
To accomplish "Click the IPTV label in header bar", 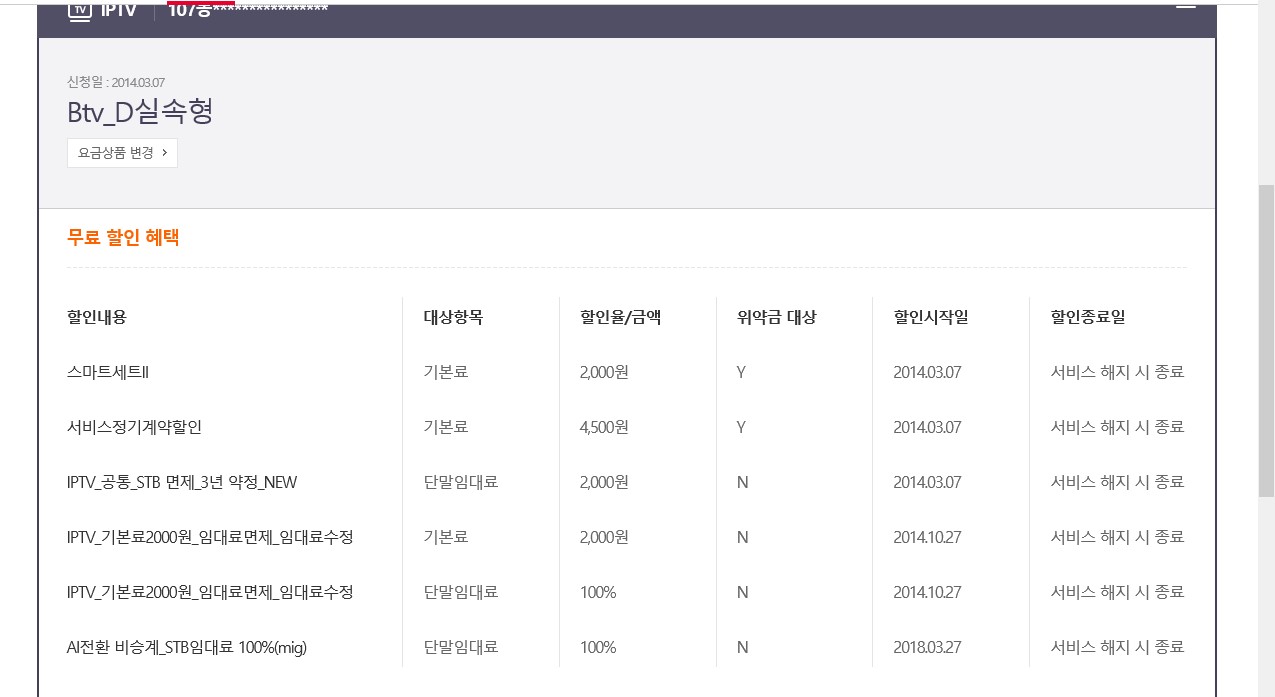I will (119, 10).
